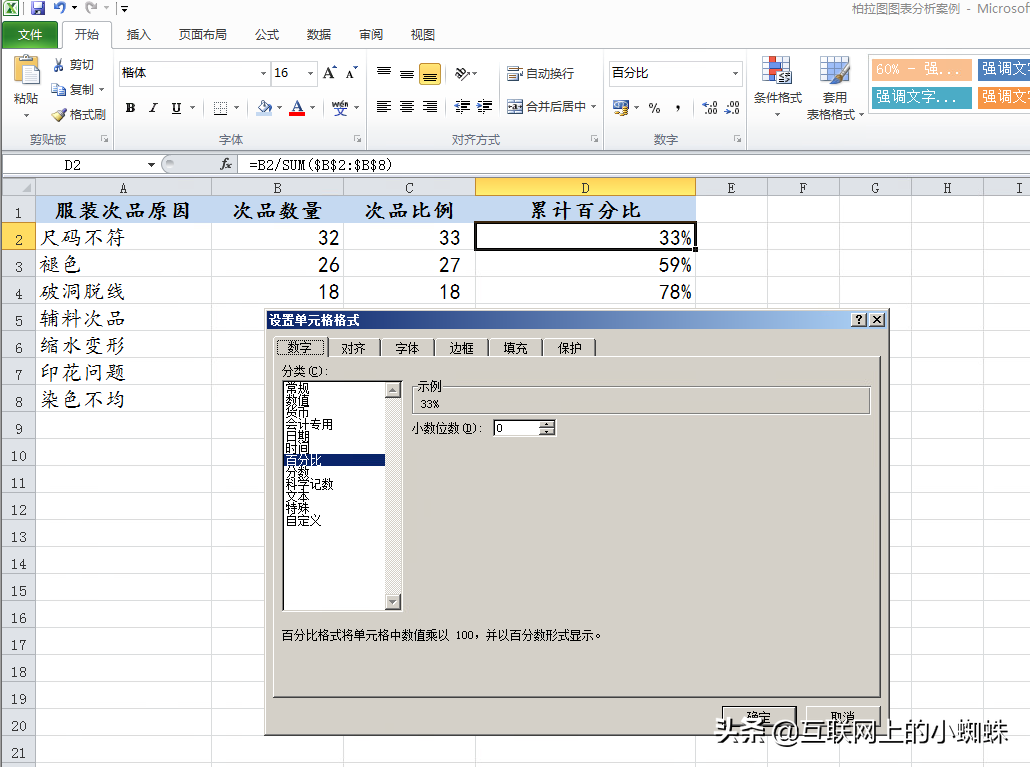Toggle 自动换行 wrap text

click(x=541, y=74)
